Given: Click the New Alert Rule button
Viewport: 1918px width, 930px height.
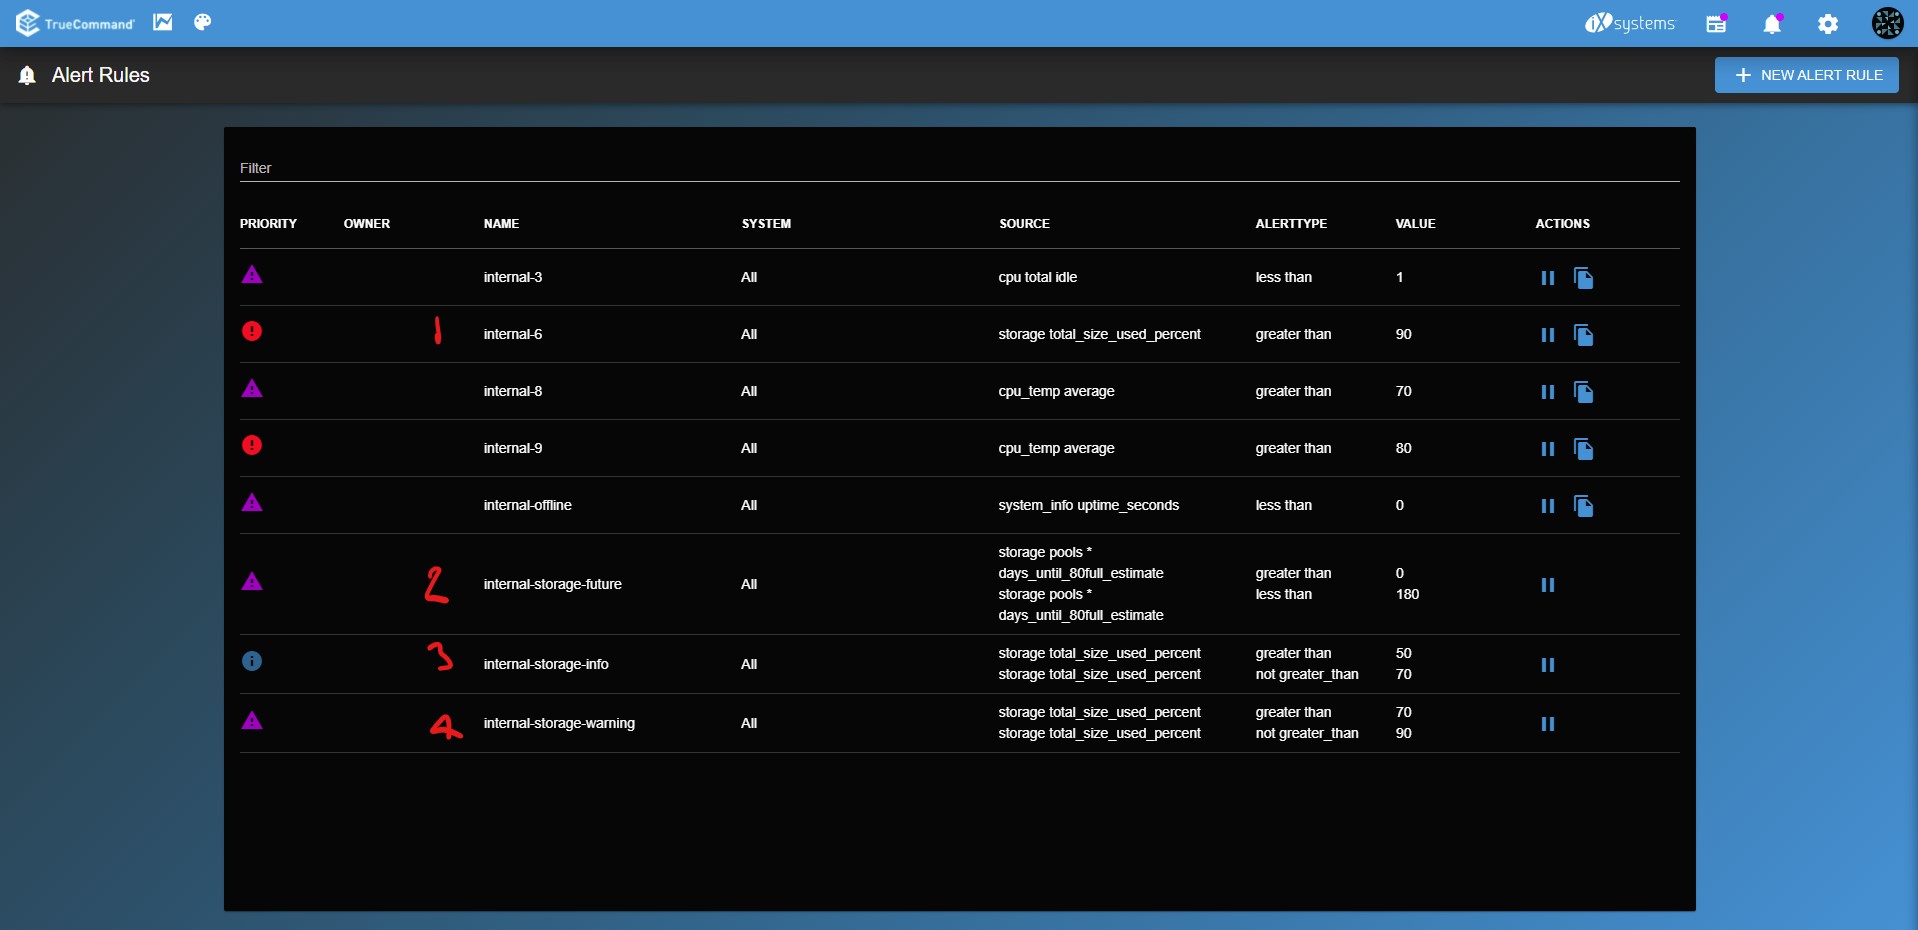Looking at the screenshot, I should [1806, 75].
